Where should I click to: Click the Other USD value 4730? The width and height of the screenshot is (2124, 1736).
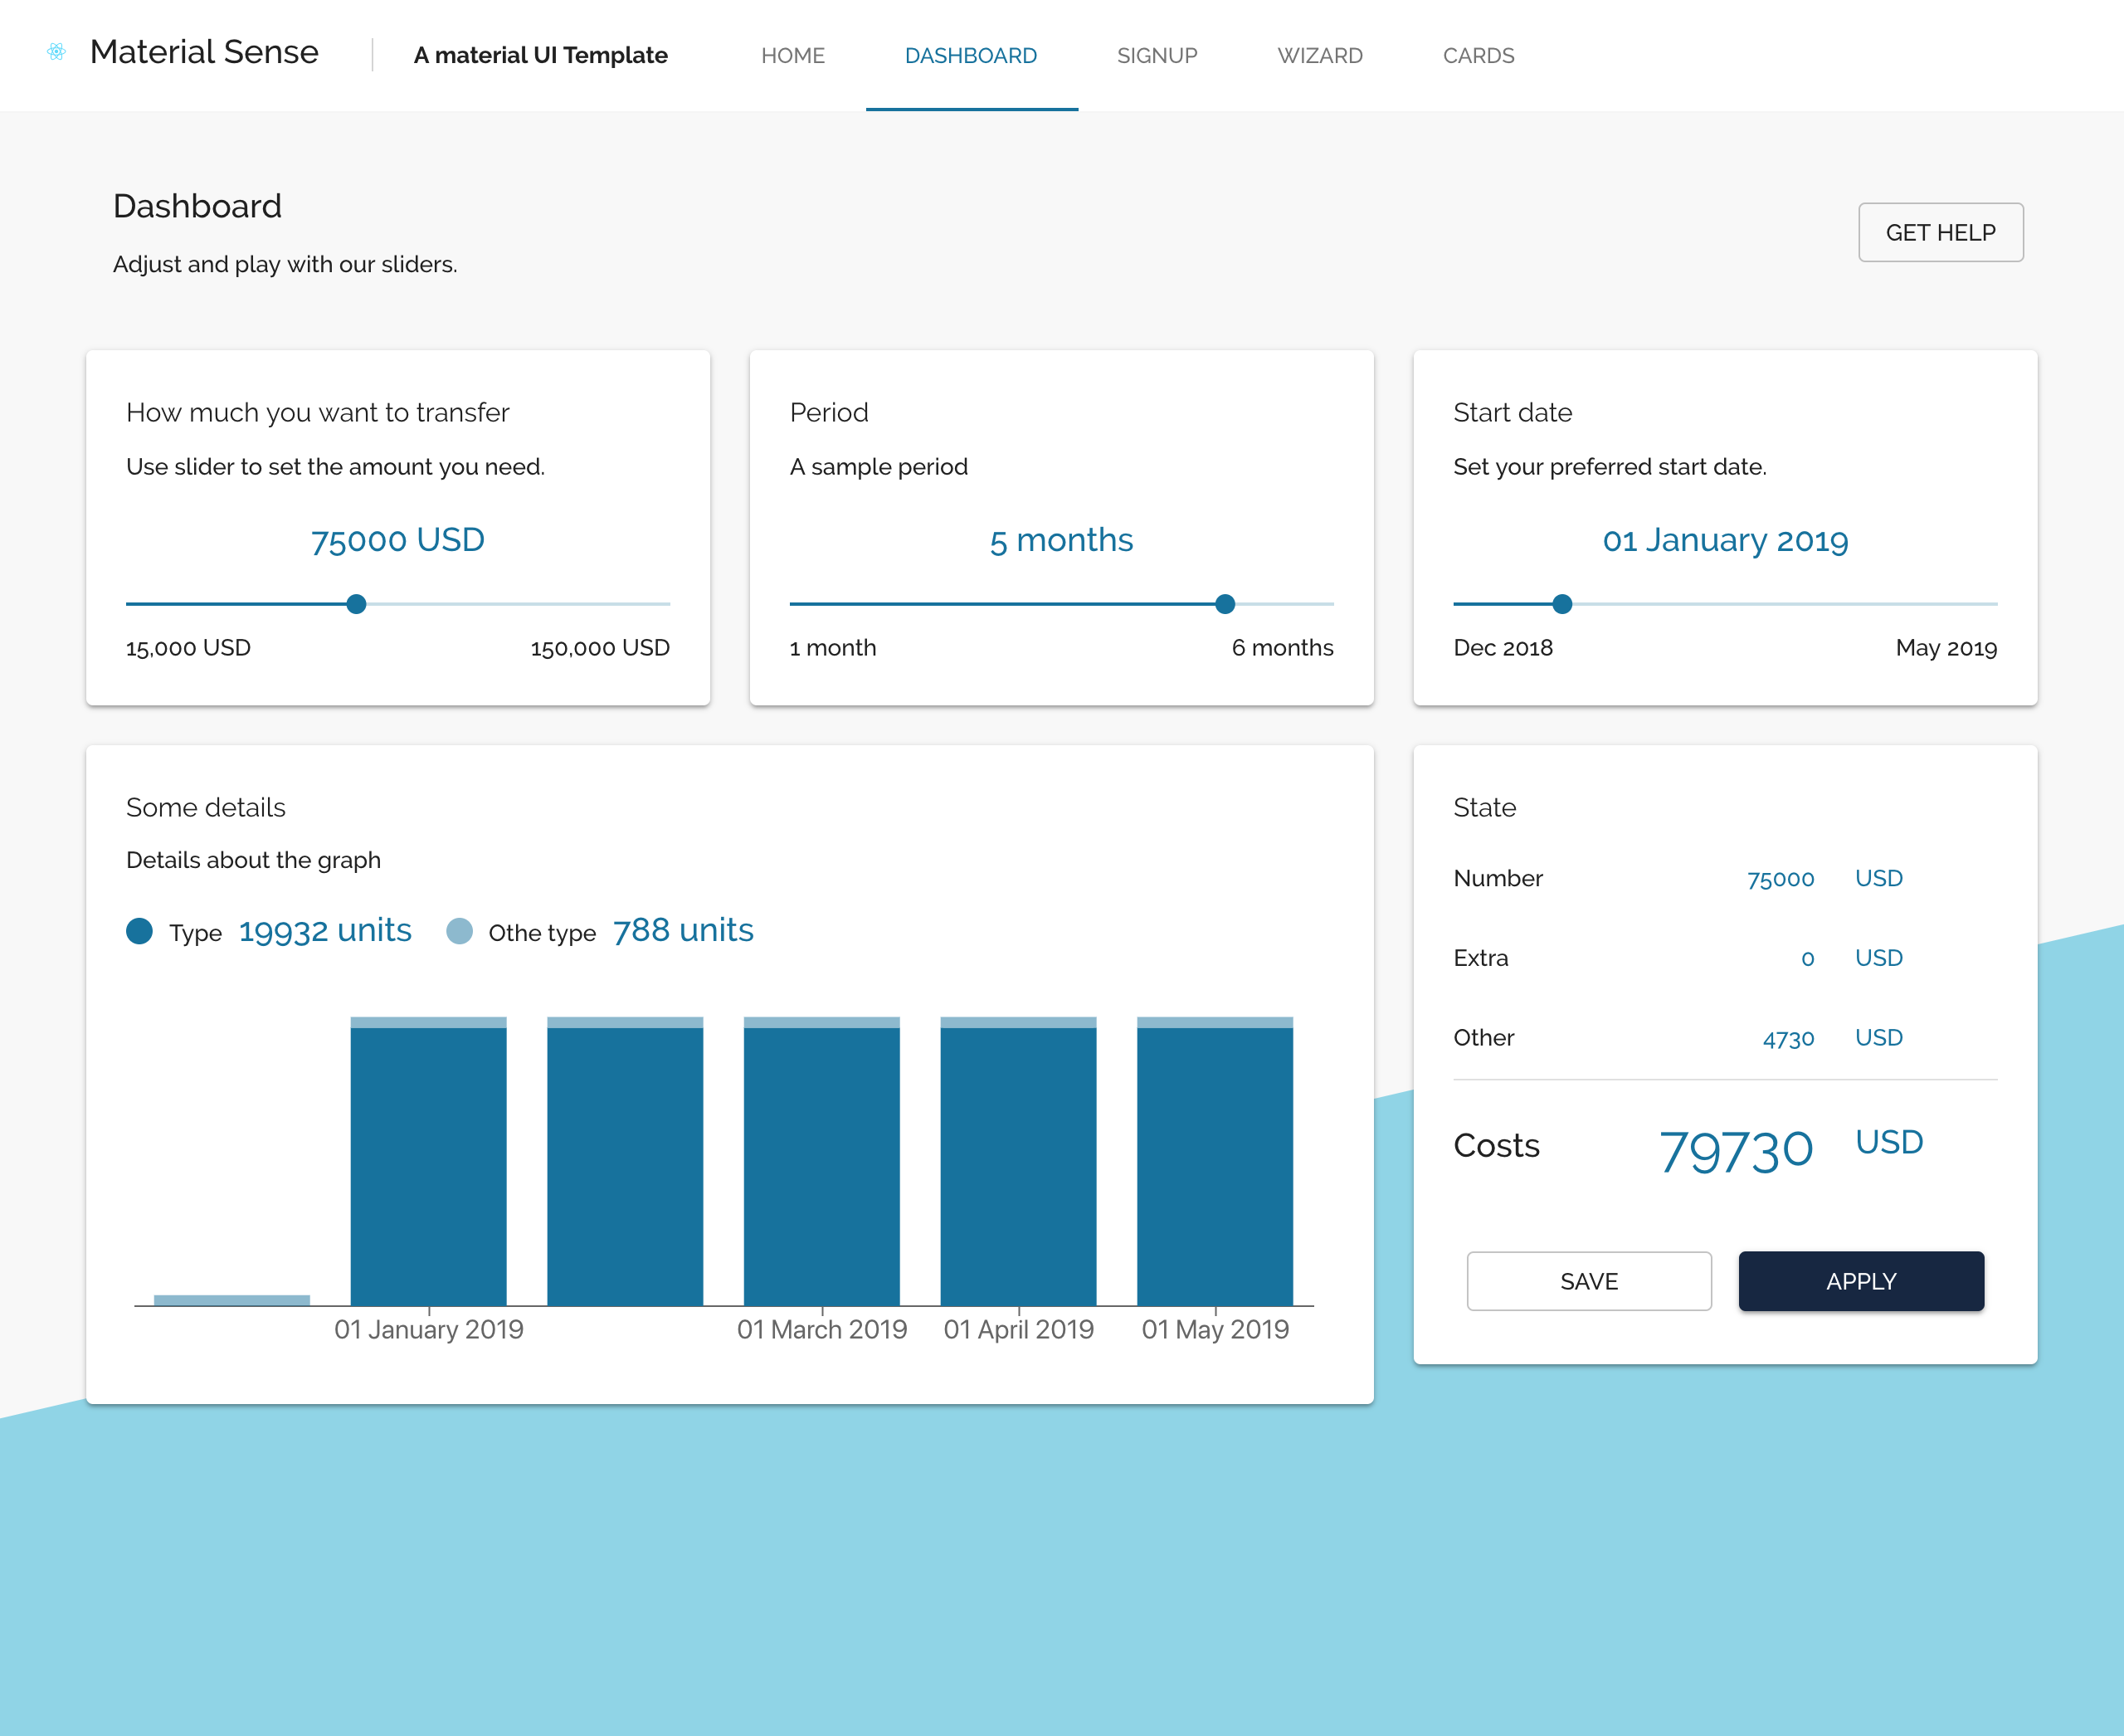pyautogui.click(x=1785, y=1037)
